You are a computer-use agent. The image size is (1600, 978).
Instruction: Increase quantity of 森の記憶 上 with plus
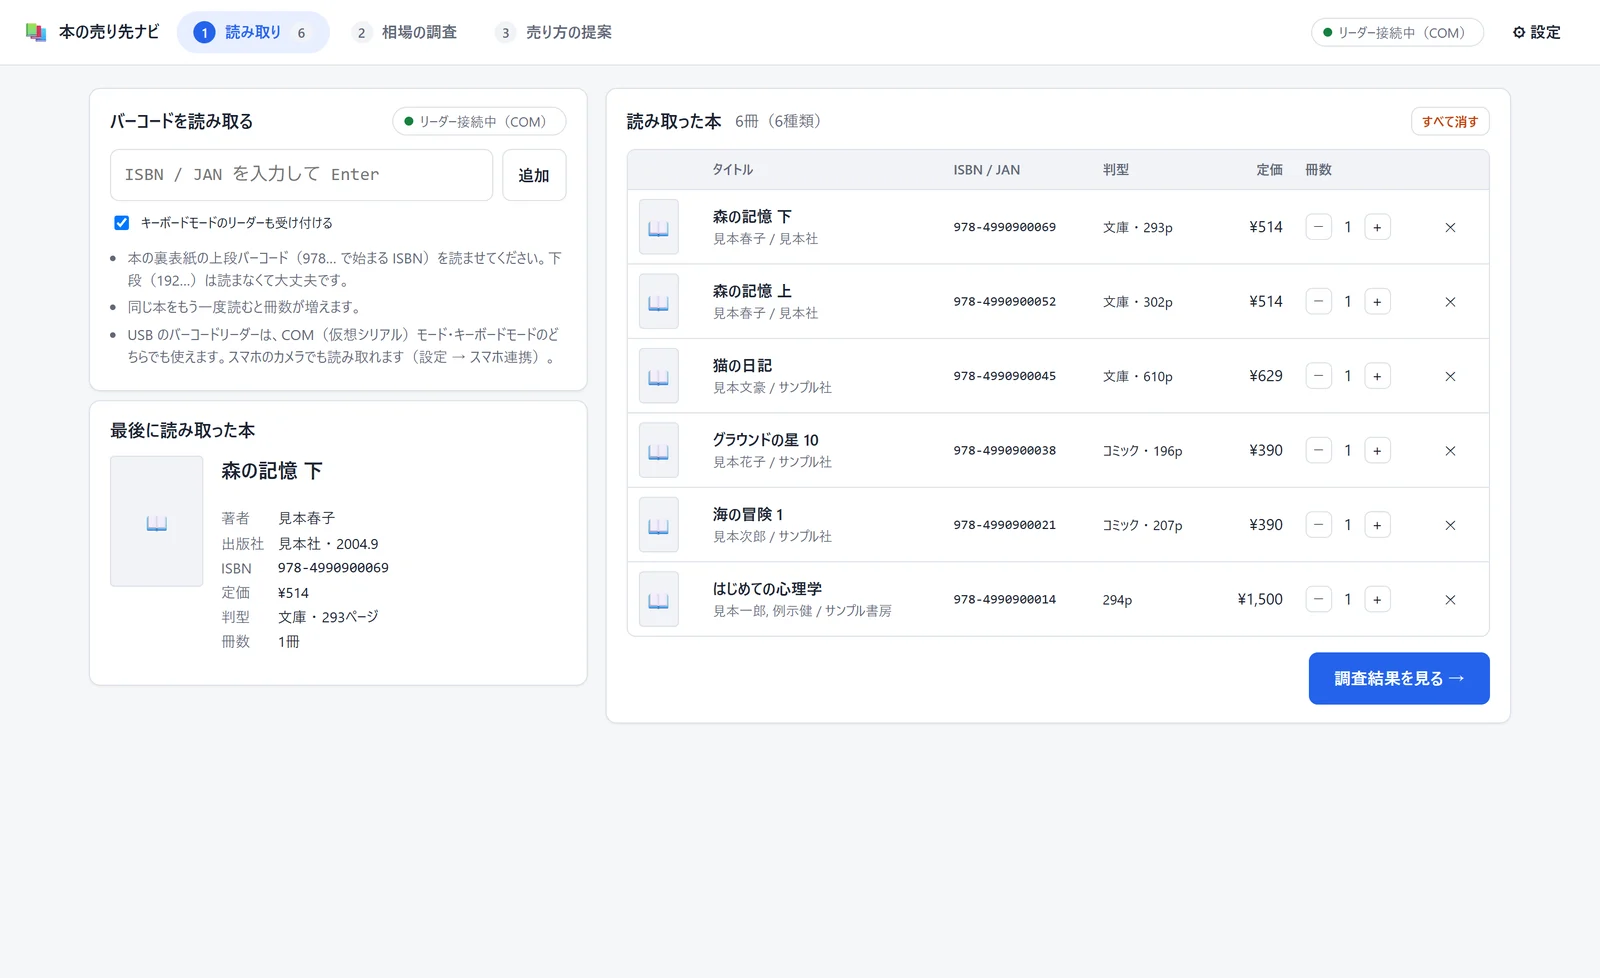pyautogui.click(x=1377, y=302)
